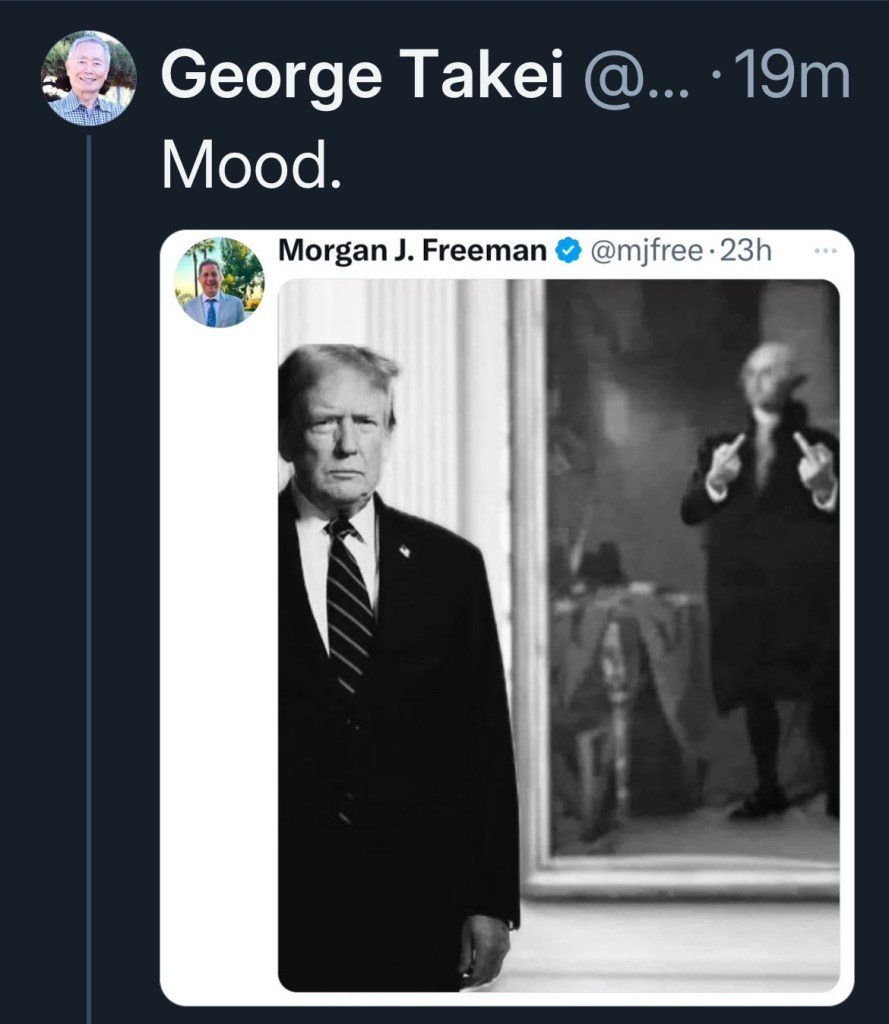Open the @mjfree handle link

(647, 251)
